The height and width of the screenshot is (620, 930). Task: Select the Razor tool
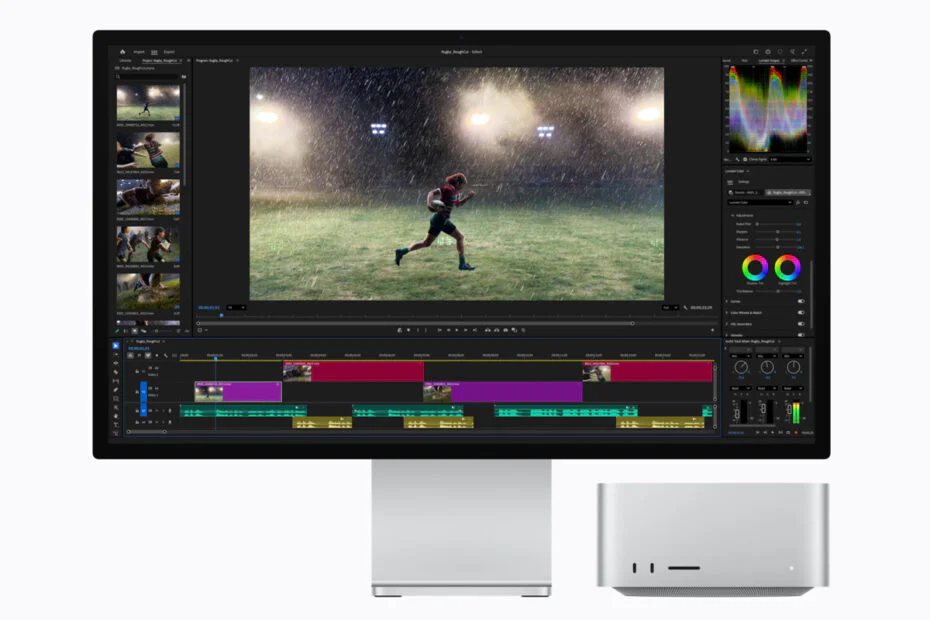[116, 372]
